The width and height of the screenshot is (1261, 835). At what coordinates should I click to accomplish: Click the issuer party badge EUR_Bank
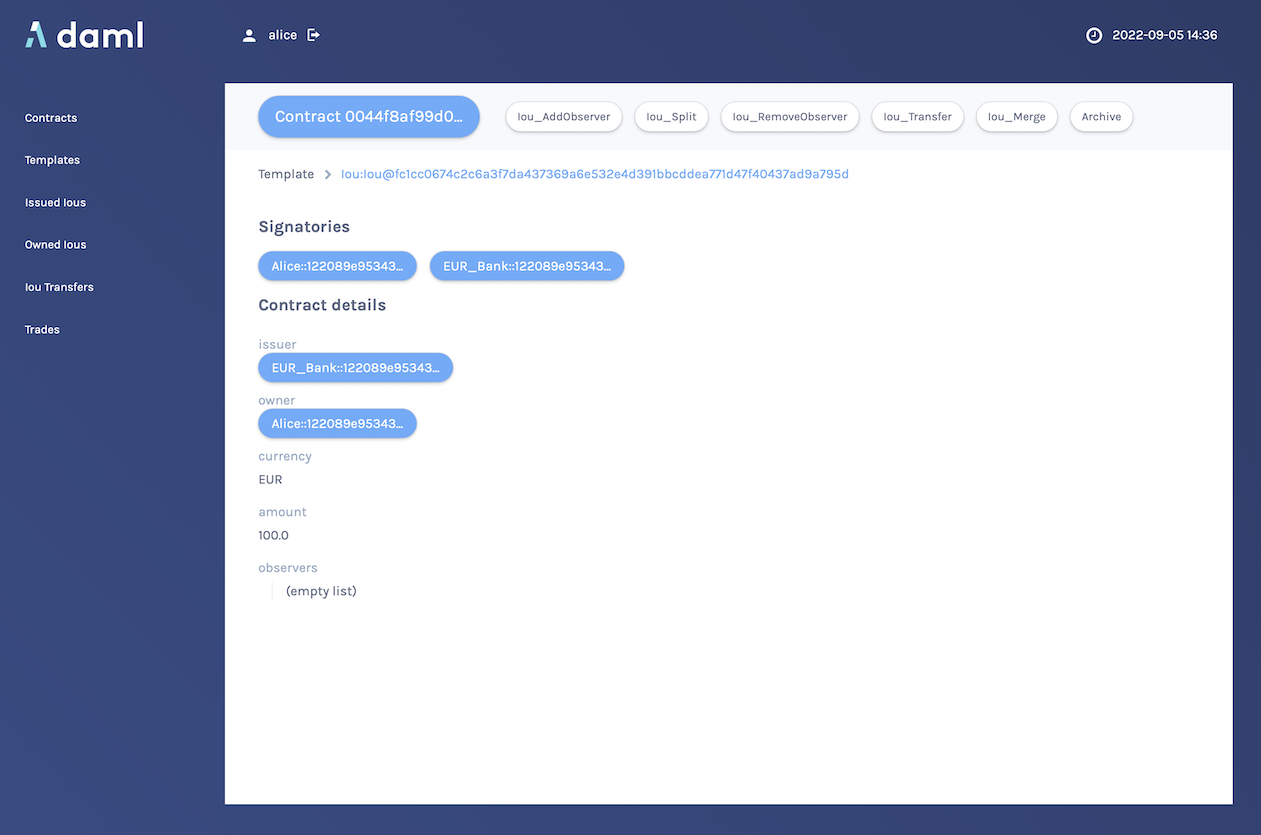tap(355, 367)
